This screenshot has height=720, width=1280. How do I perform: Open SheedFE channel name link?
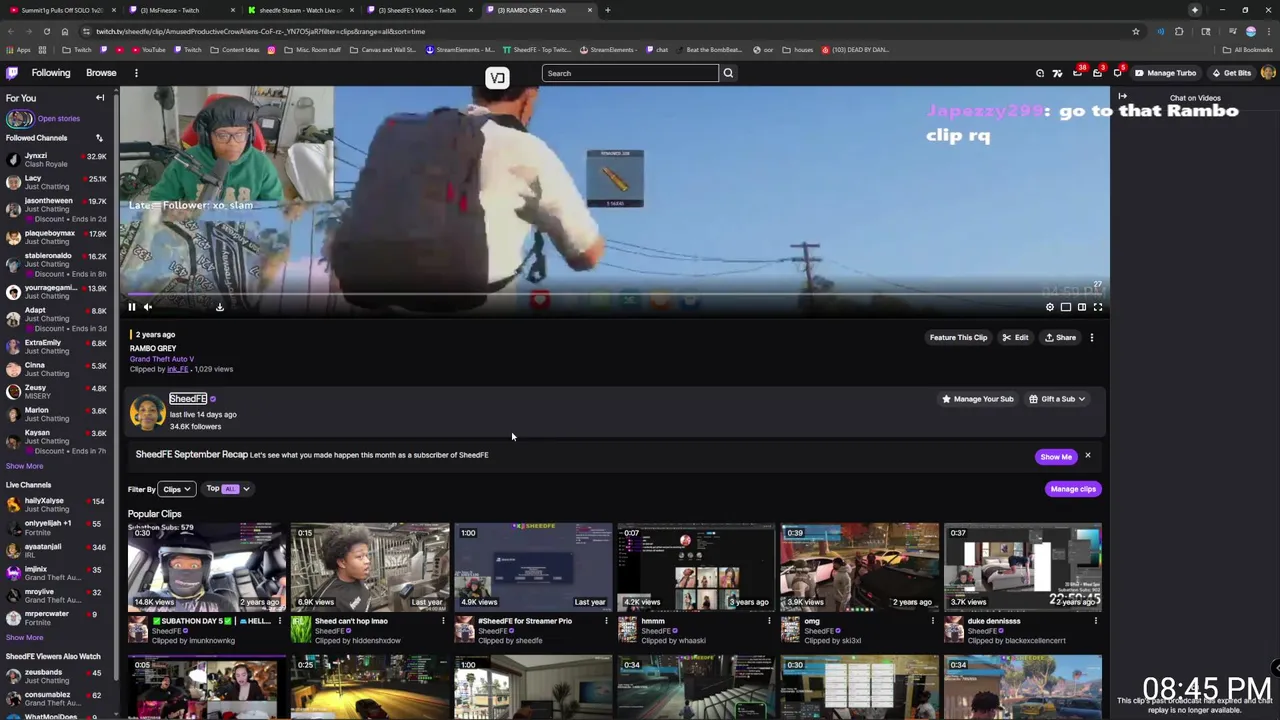pos(188,398)
